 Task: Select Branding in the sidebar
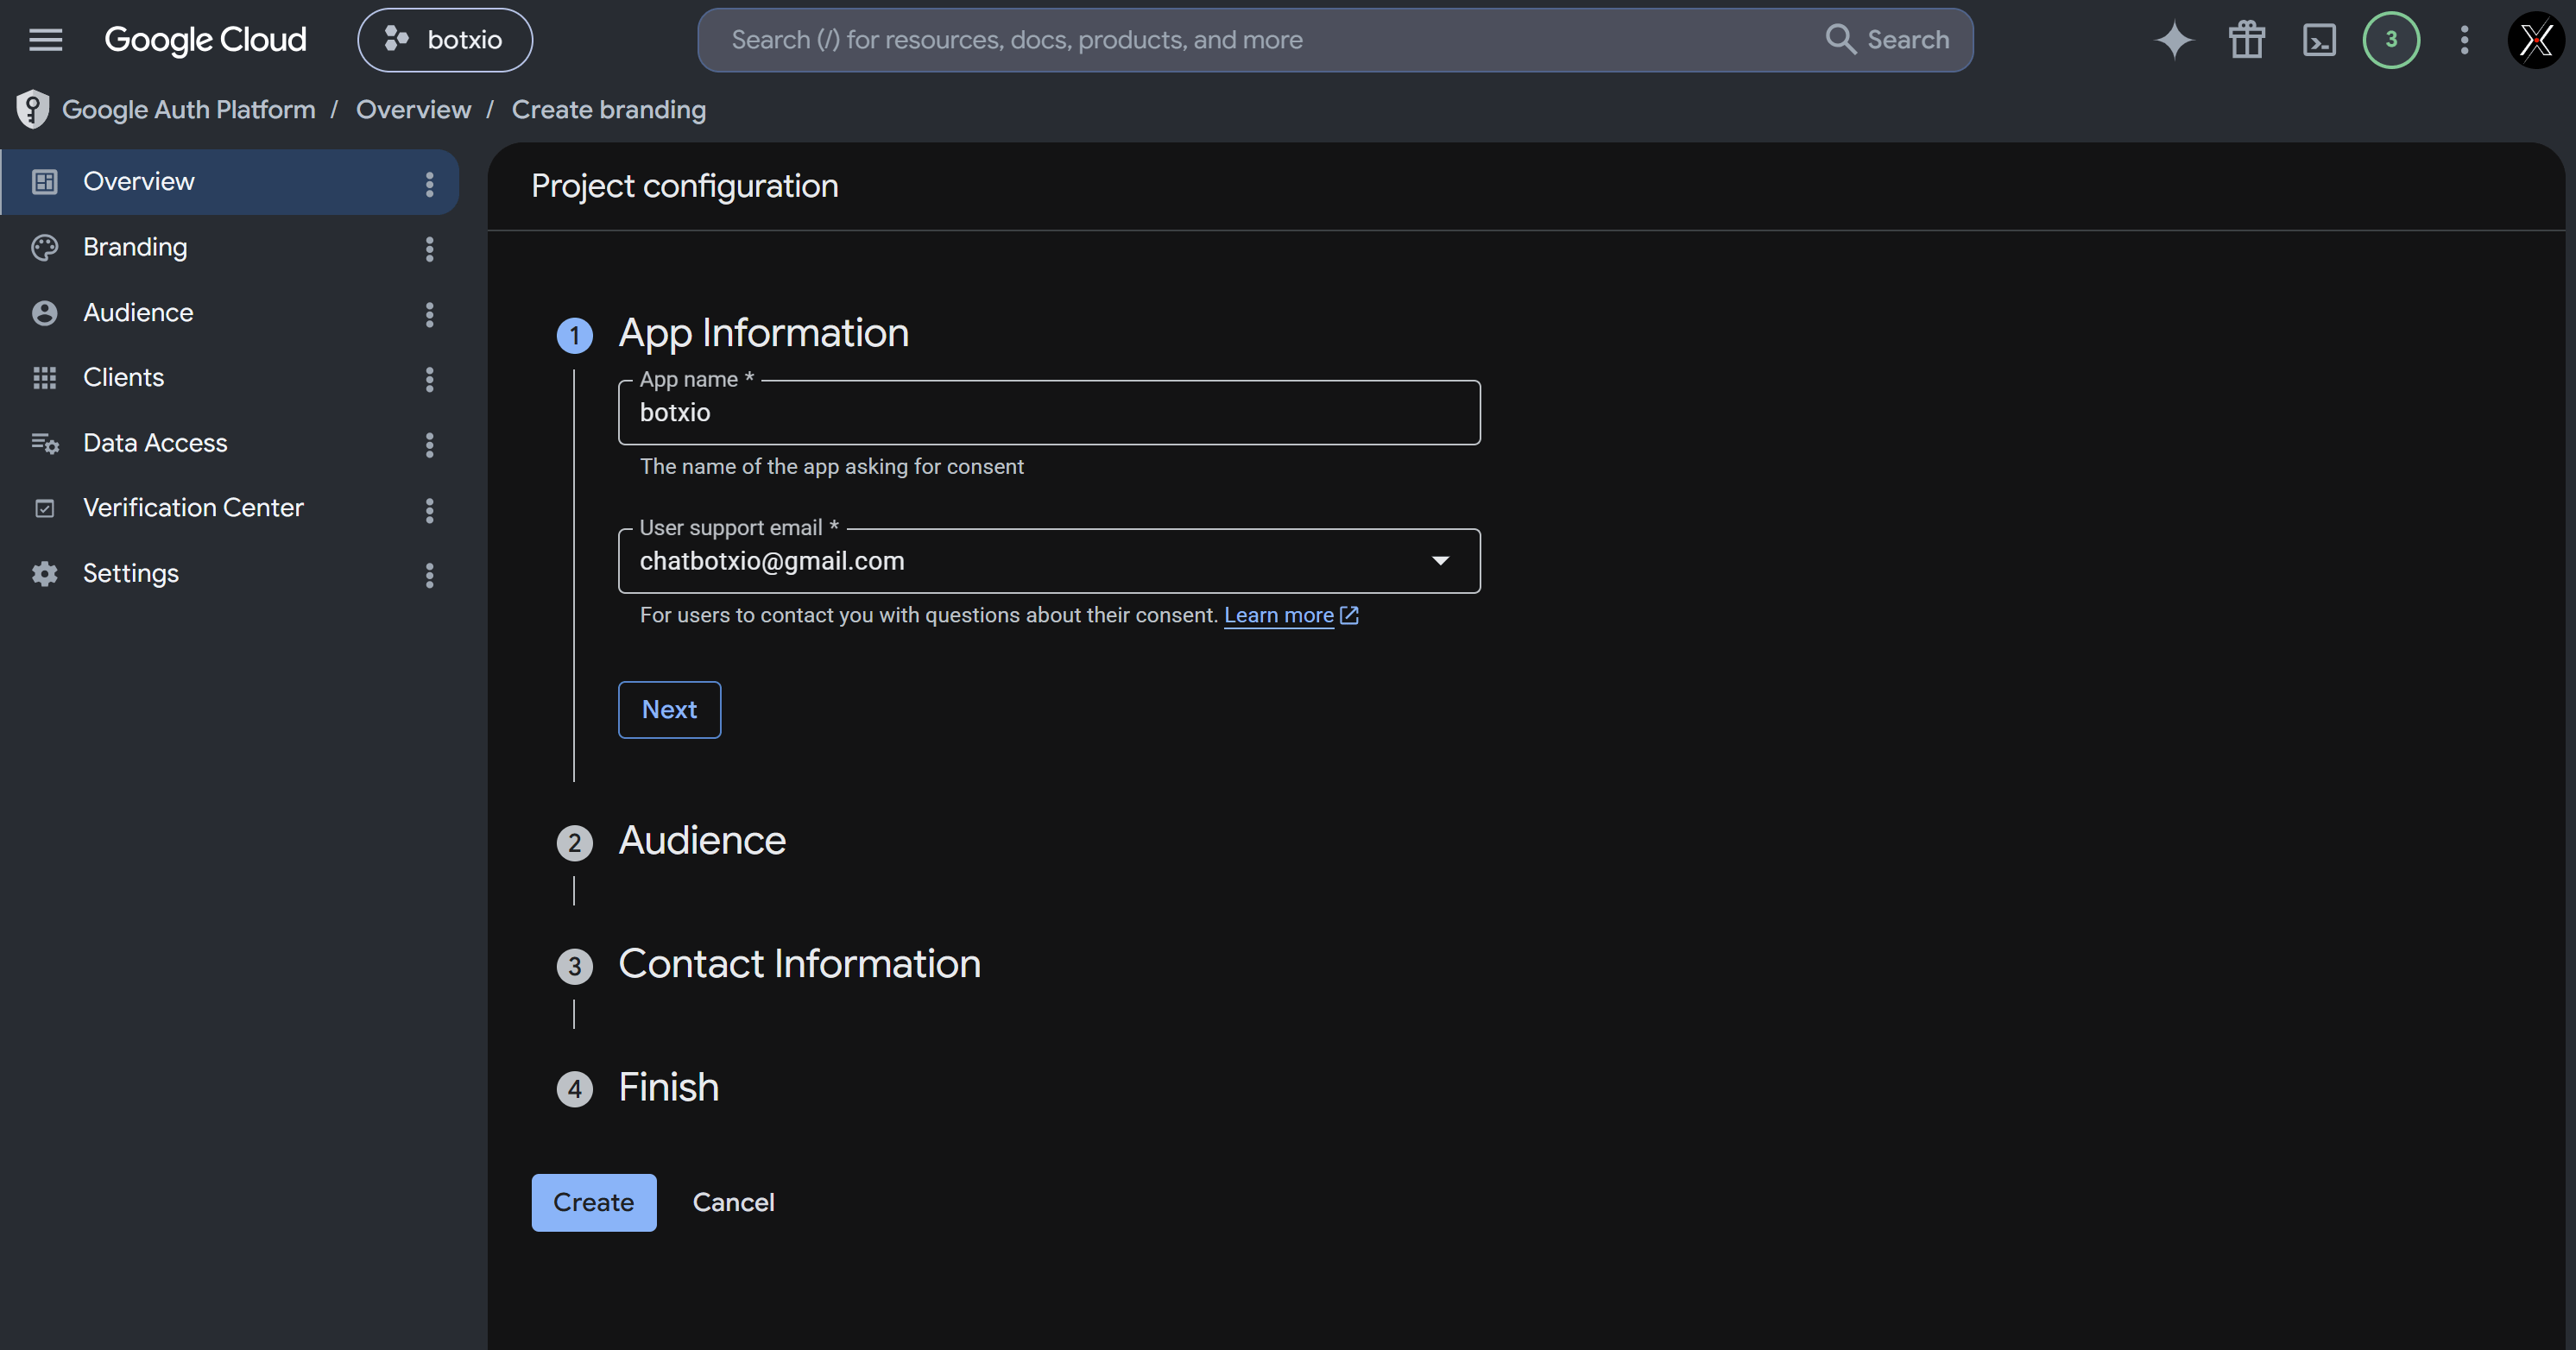coord(230,247)
